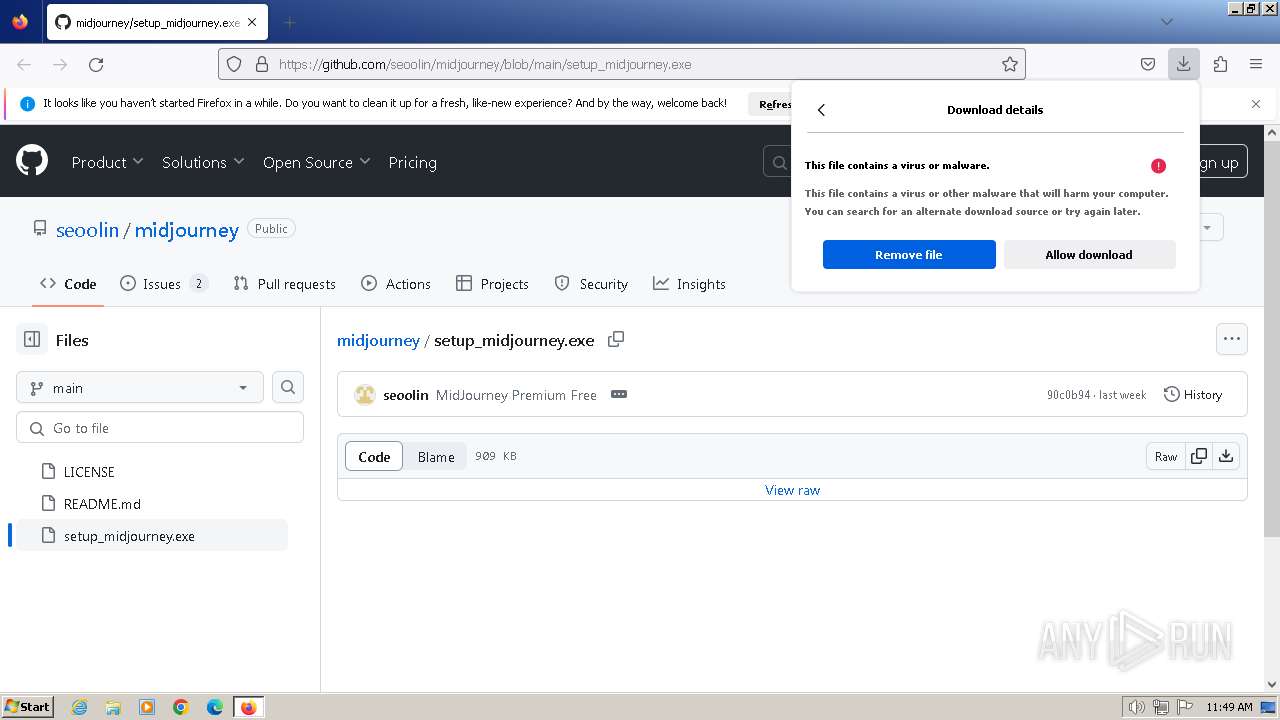Image resolution: width=1280 pixels, height=720 pixels.
Task: Open more file actions ellipsis button
Action: coord(1232,339)
